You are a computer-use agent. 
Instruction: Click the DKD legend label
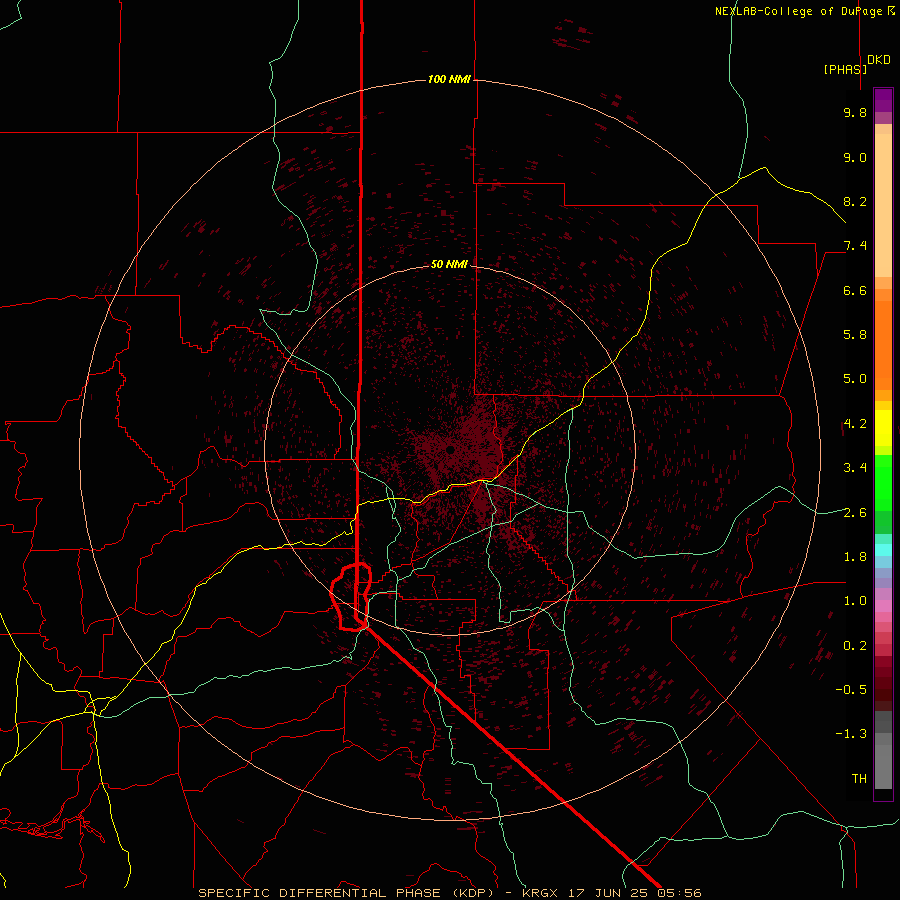879,60
